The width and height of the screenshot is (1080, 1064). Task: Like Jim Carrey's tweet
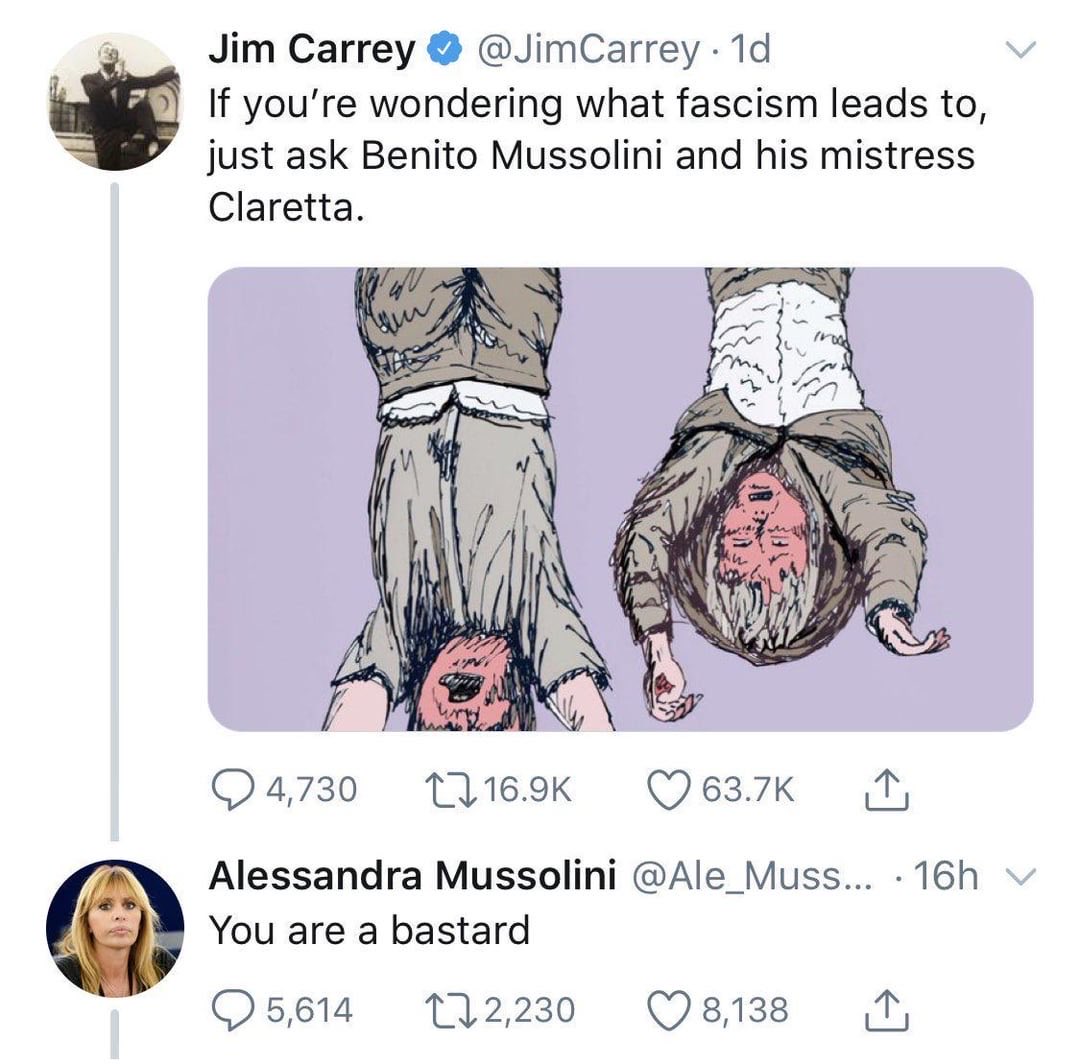coord(664,790)
